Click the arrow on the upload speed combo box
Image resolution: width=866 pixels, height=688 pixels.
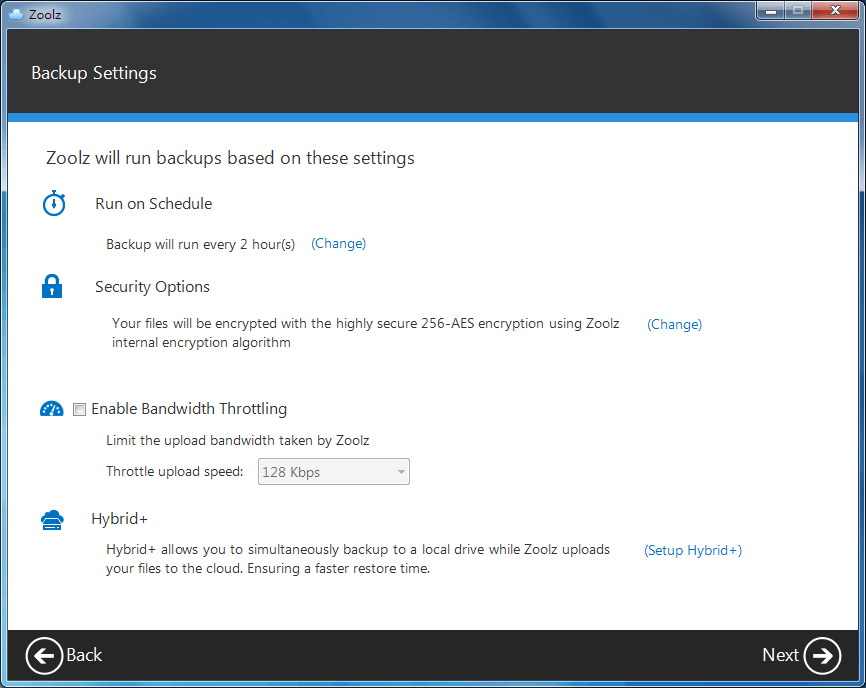pos(400,472)
